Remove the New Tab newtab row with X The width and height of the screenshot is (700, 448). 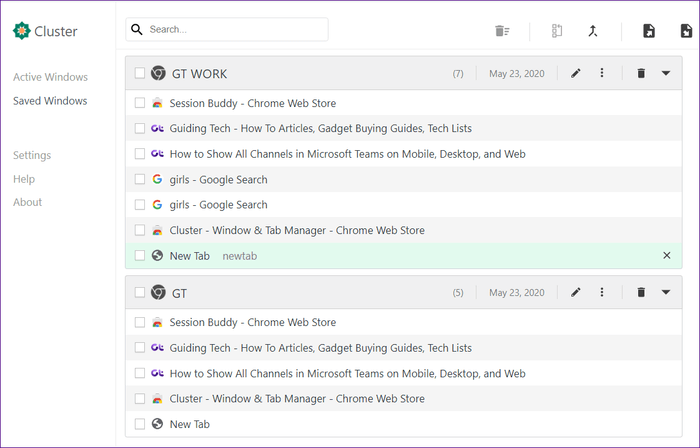click(667, 255)
